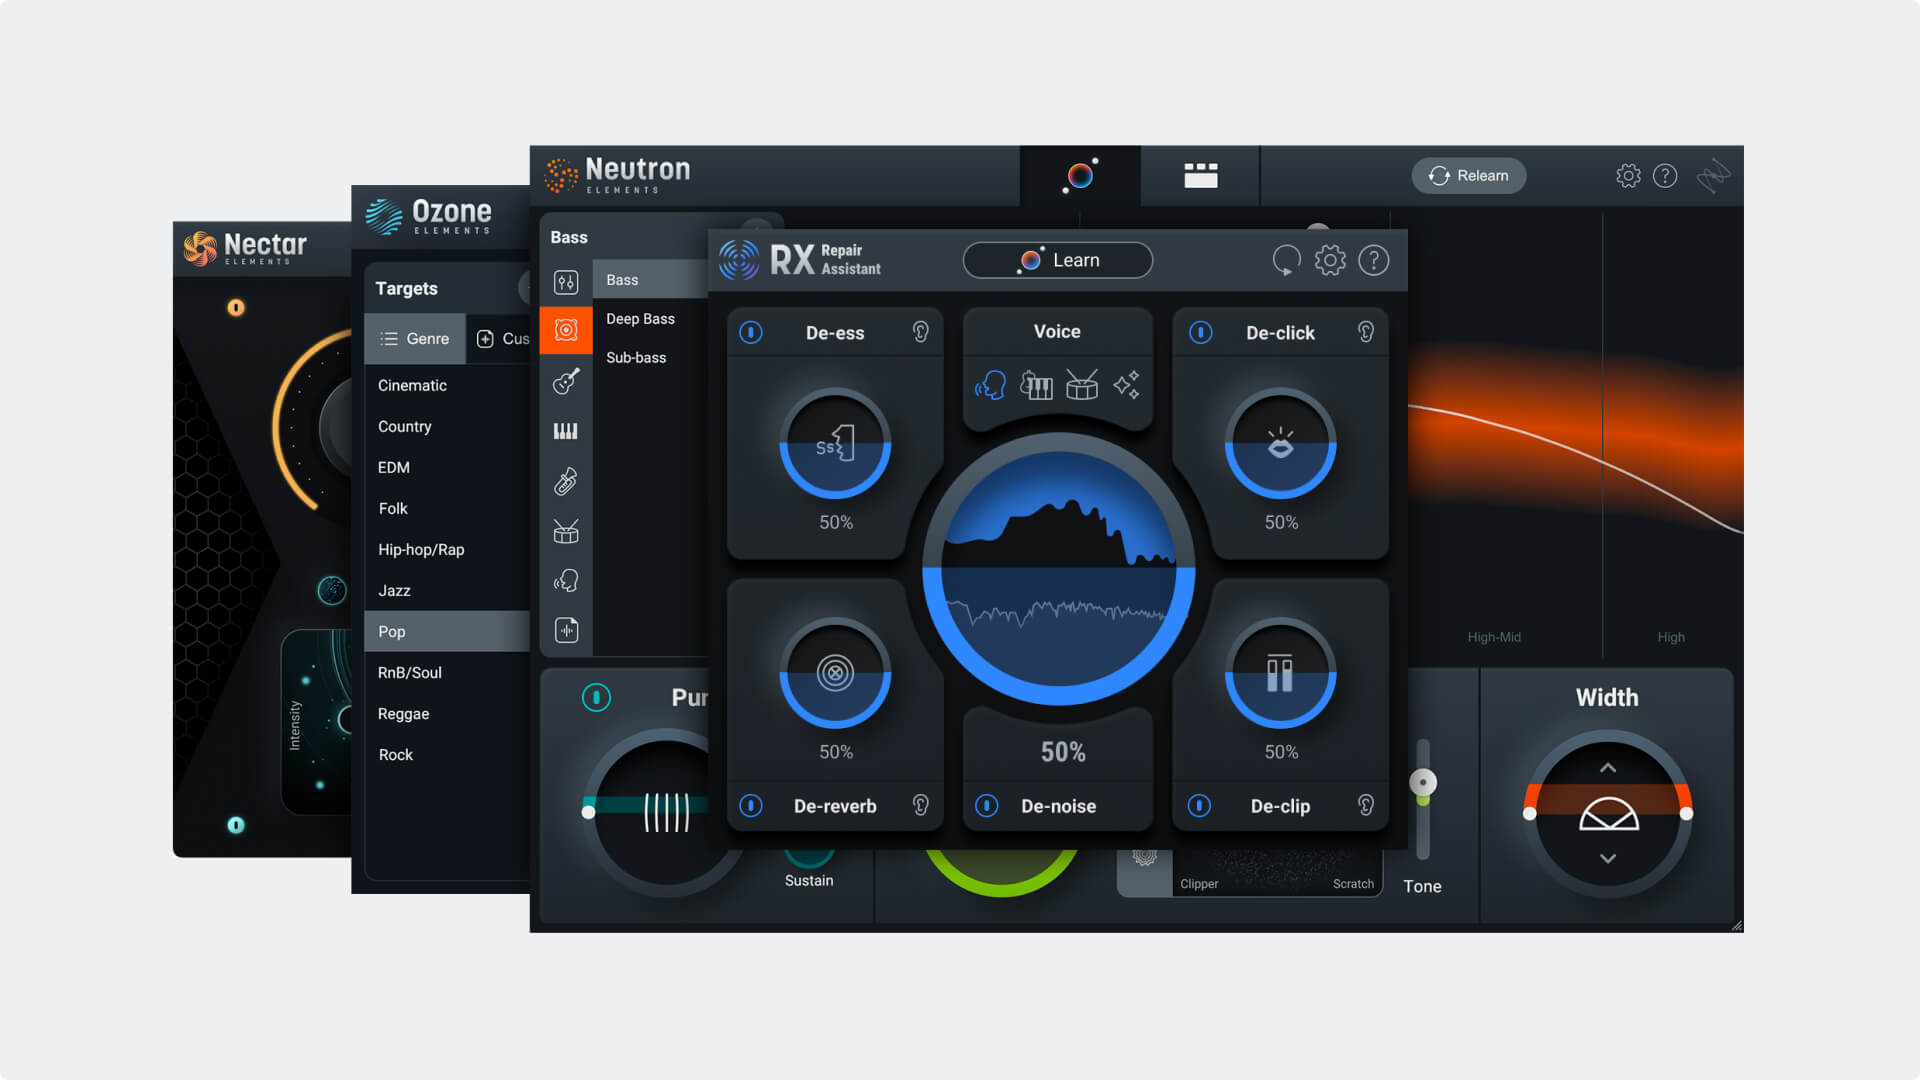Screen dimensions: 1920x1080
Task: Select the piano keys source type in RX
Action: click(1036, 385)
